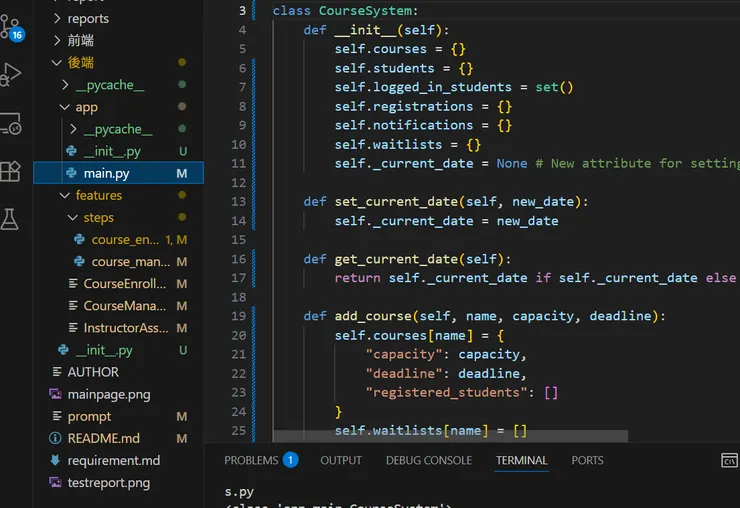Open mainpage.png in the explorer

(108, 394)
